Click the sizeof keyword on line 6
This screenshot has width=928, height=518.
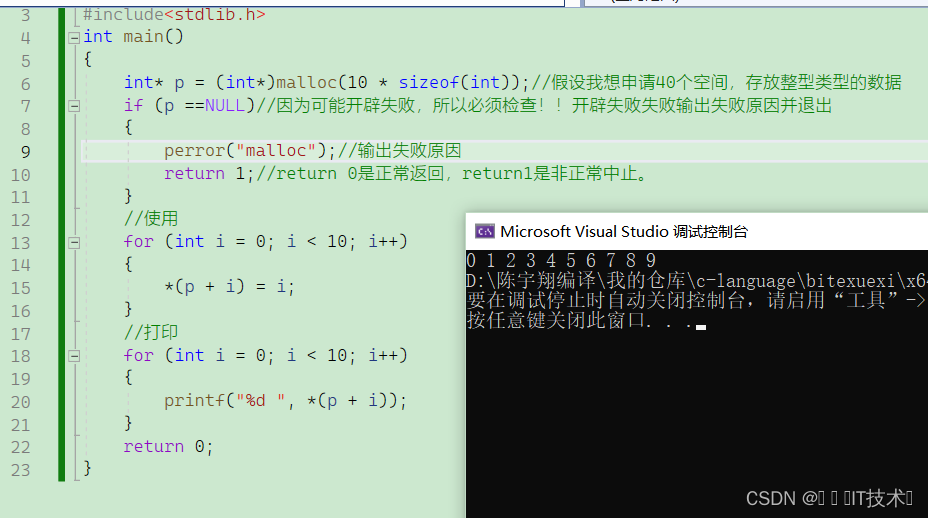428,82
